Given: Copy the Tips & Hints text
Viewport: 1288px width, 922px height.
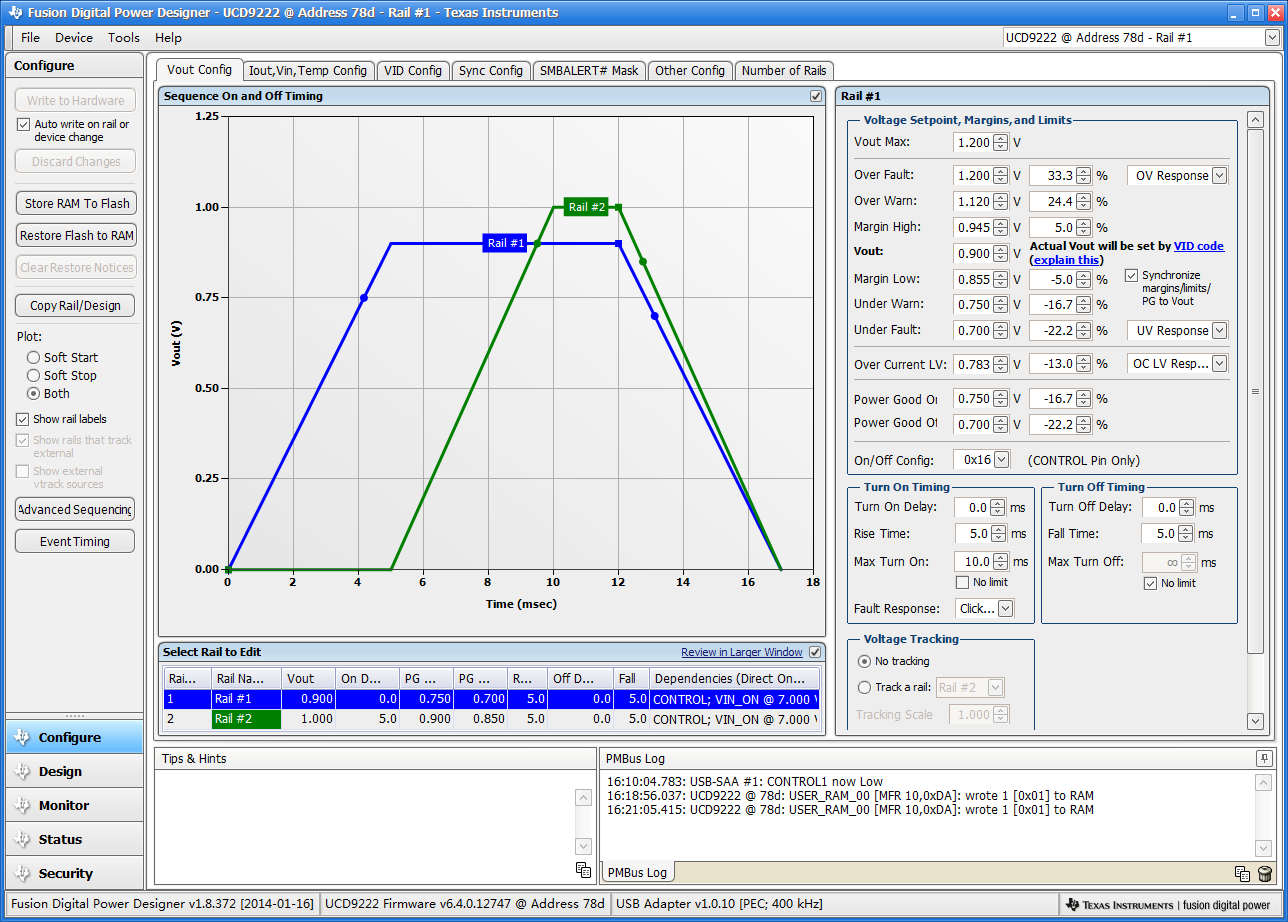Looking at the screenshot, I should (x=584, y=870).
